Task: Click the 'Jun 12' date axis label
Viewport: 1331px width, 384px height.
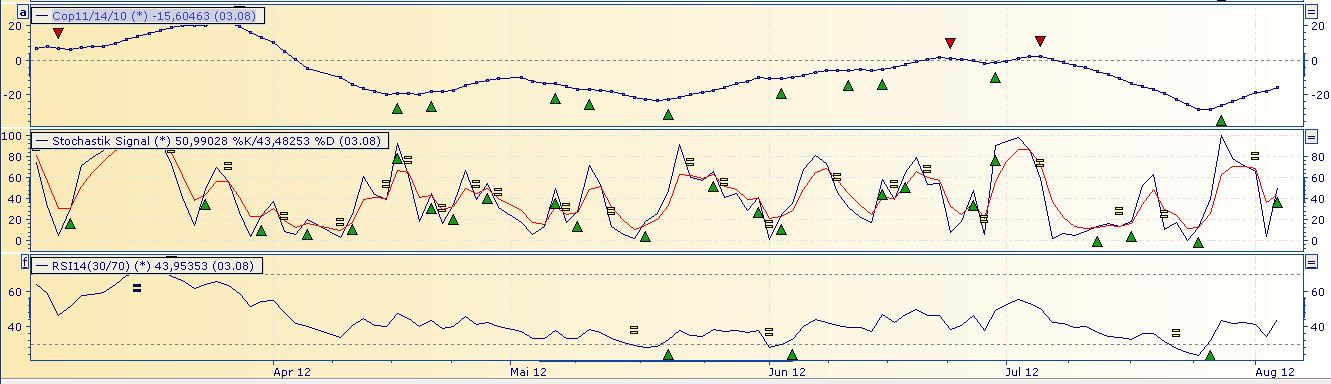Action: (787, 372)
